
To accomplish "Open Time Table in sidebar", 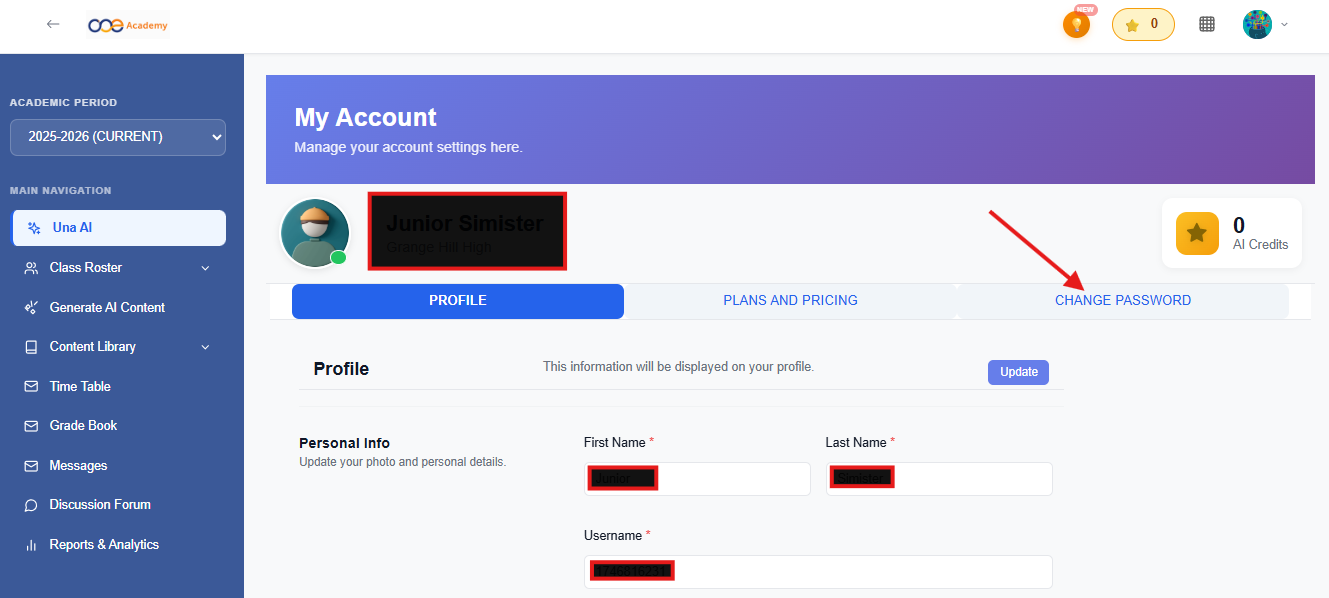I will click(80, 386).
